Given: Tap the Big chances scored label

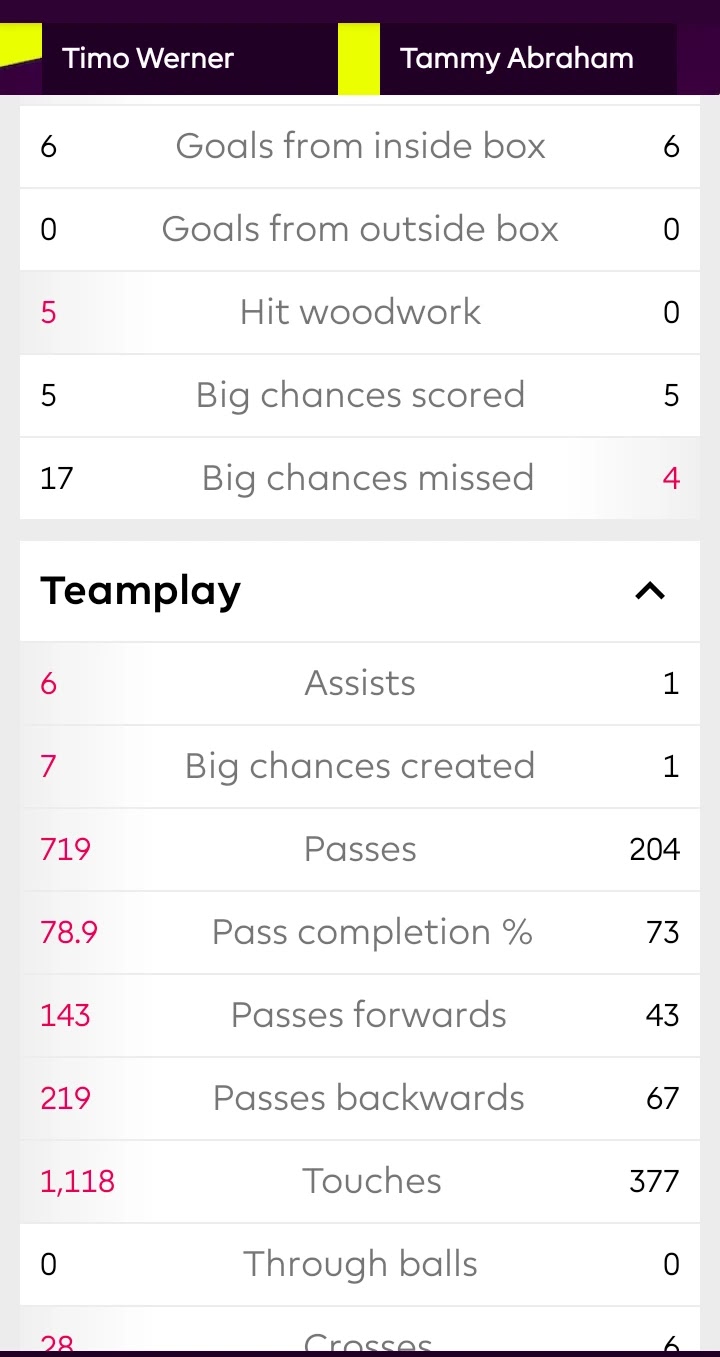Looking at the screenshot, I should point(360,396).
